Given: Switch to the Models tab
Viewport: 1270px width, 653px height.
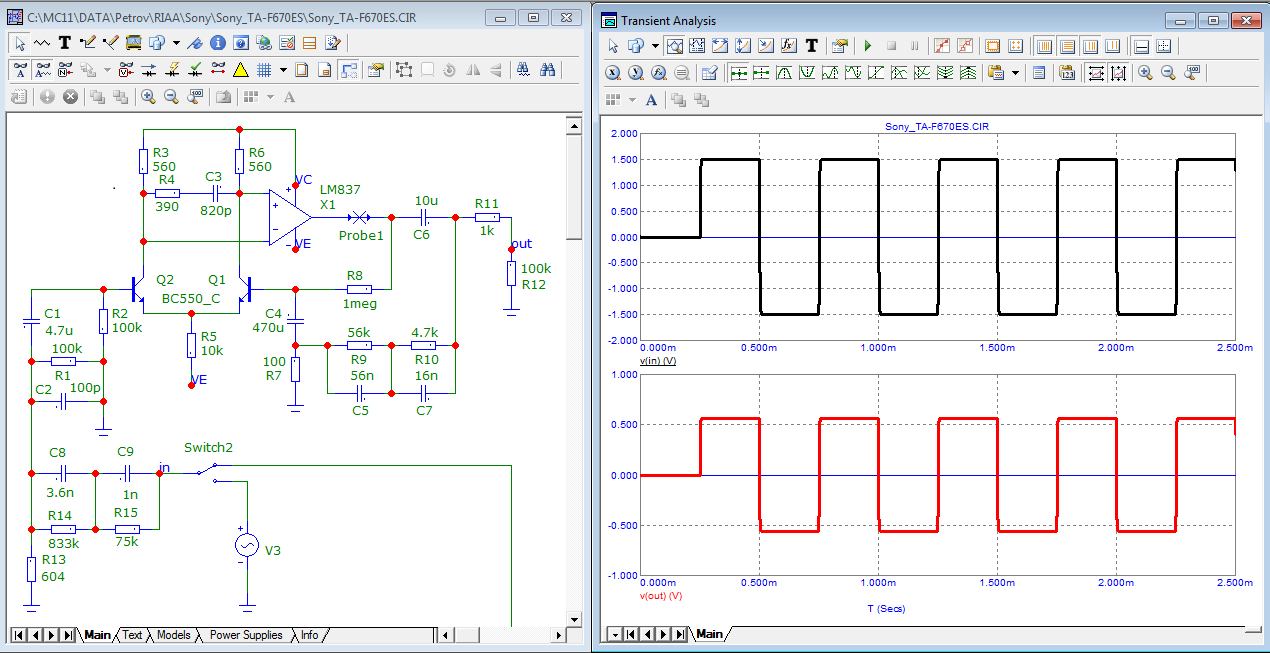Looking at the screenshot, I should coord(174,635).
